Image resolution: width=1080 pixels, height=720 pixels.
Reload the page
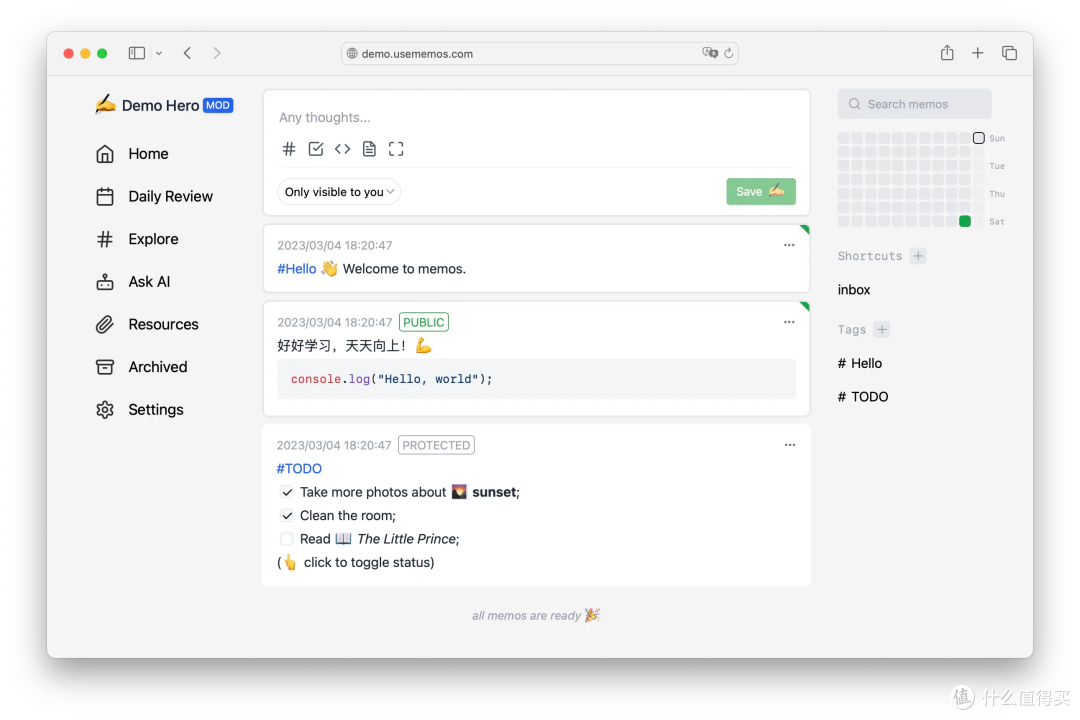click(x=729, y=53)
